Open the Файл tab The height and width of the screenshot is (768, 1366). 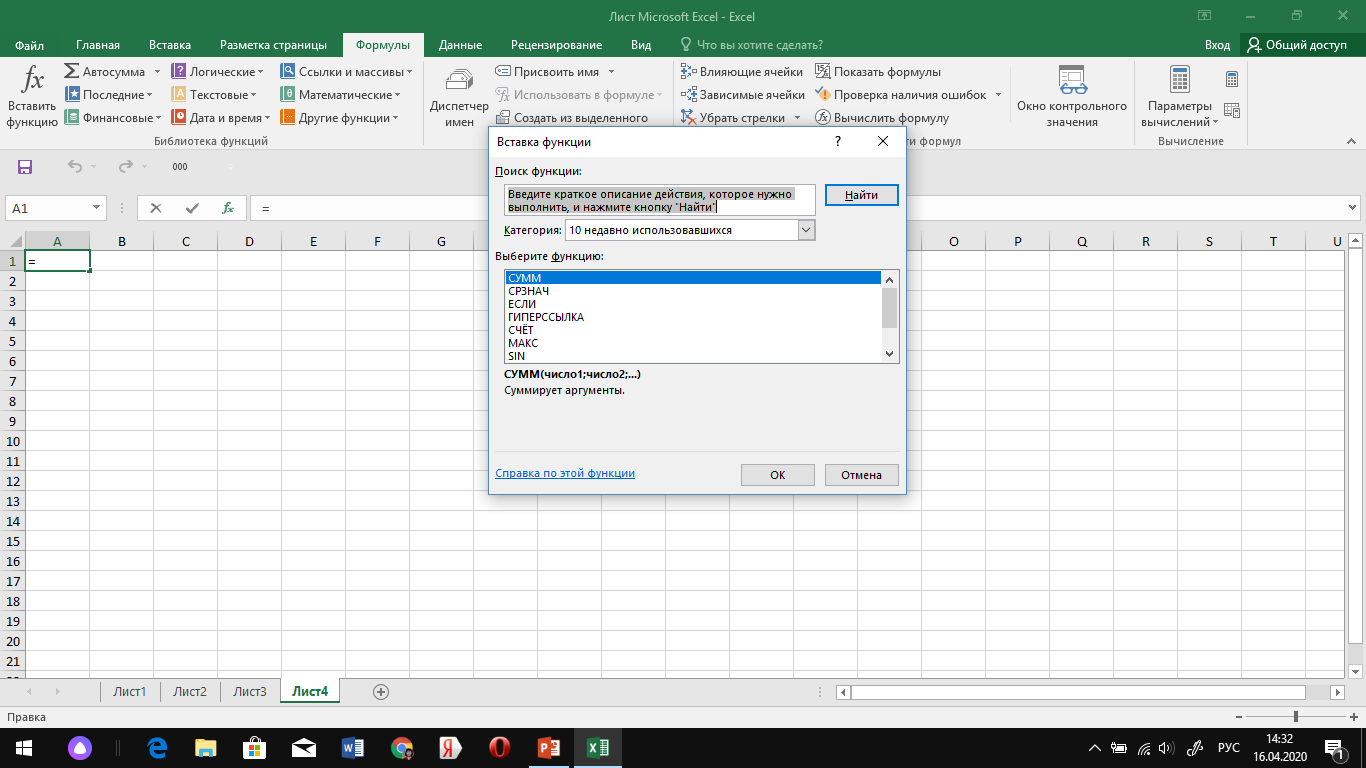[30, 45]
